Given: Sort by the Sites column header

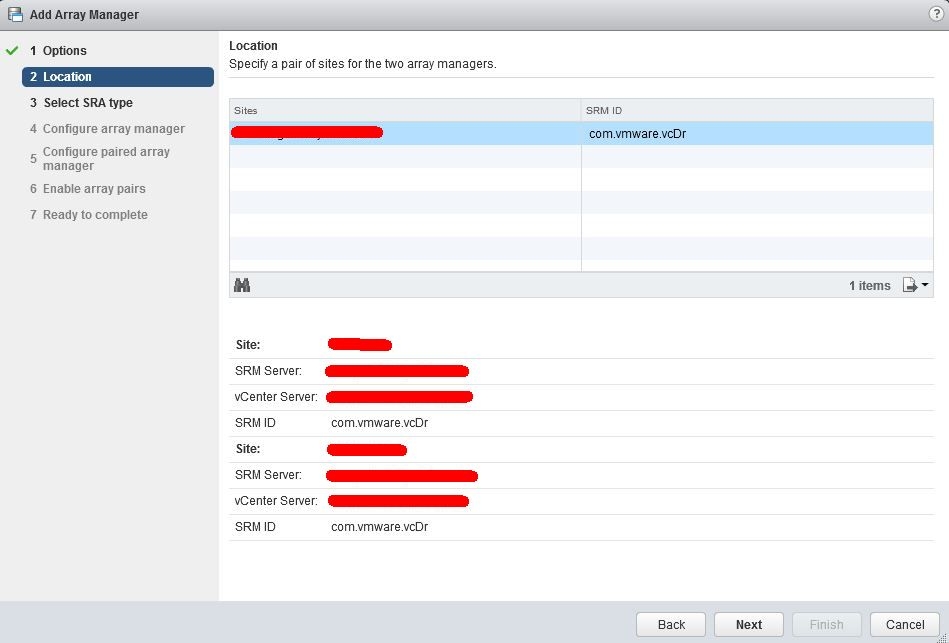Looking at the screenshot, I should tap(405, 110).
